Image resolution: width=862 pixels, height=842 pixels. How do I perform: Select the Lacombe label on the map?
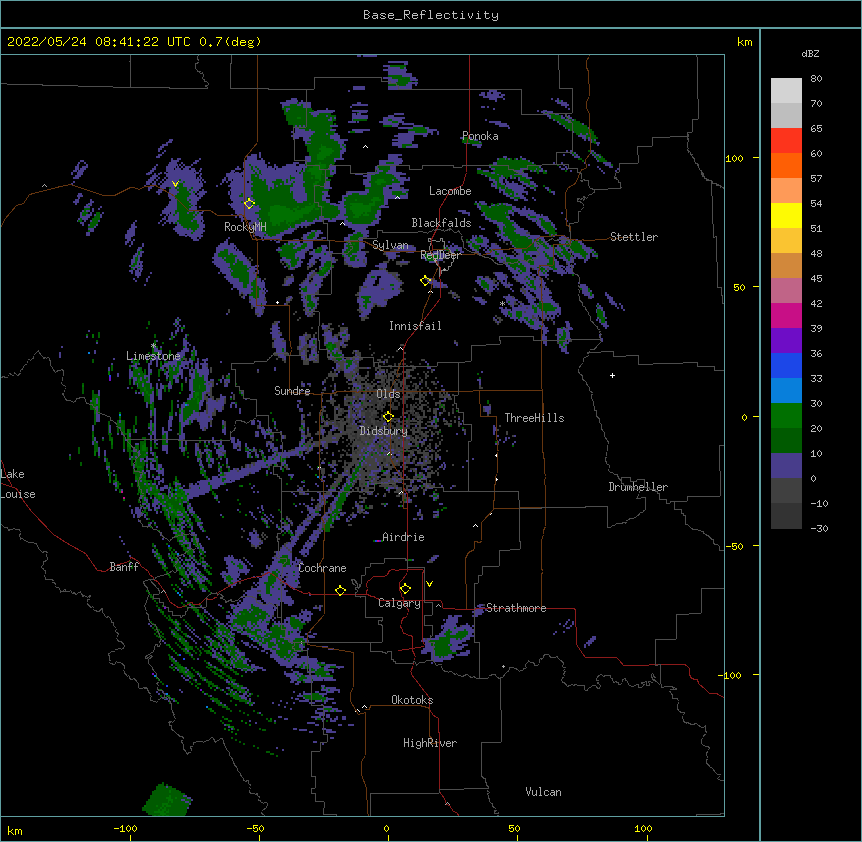450,191
